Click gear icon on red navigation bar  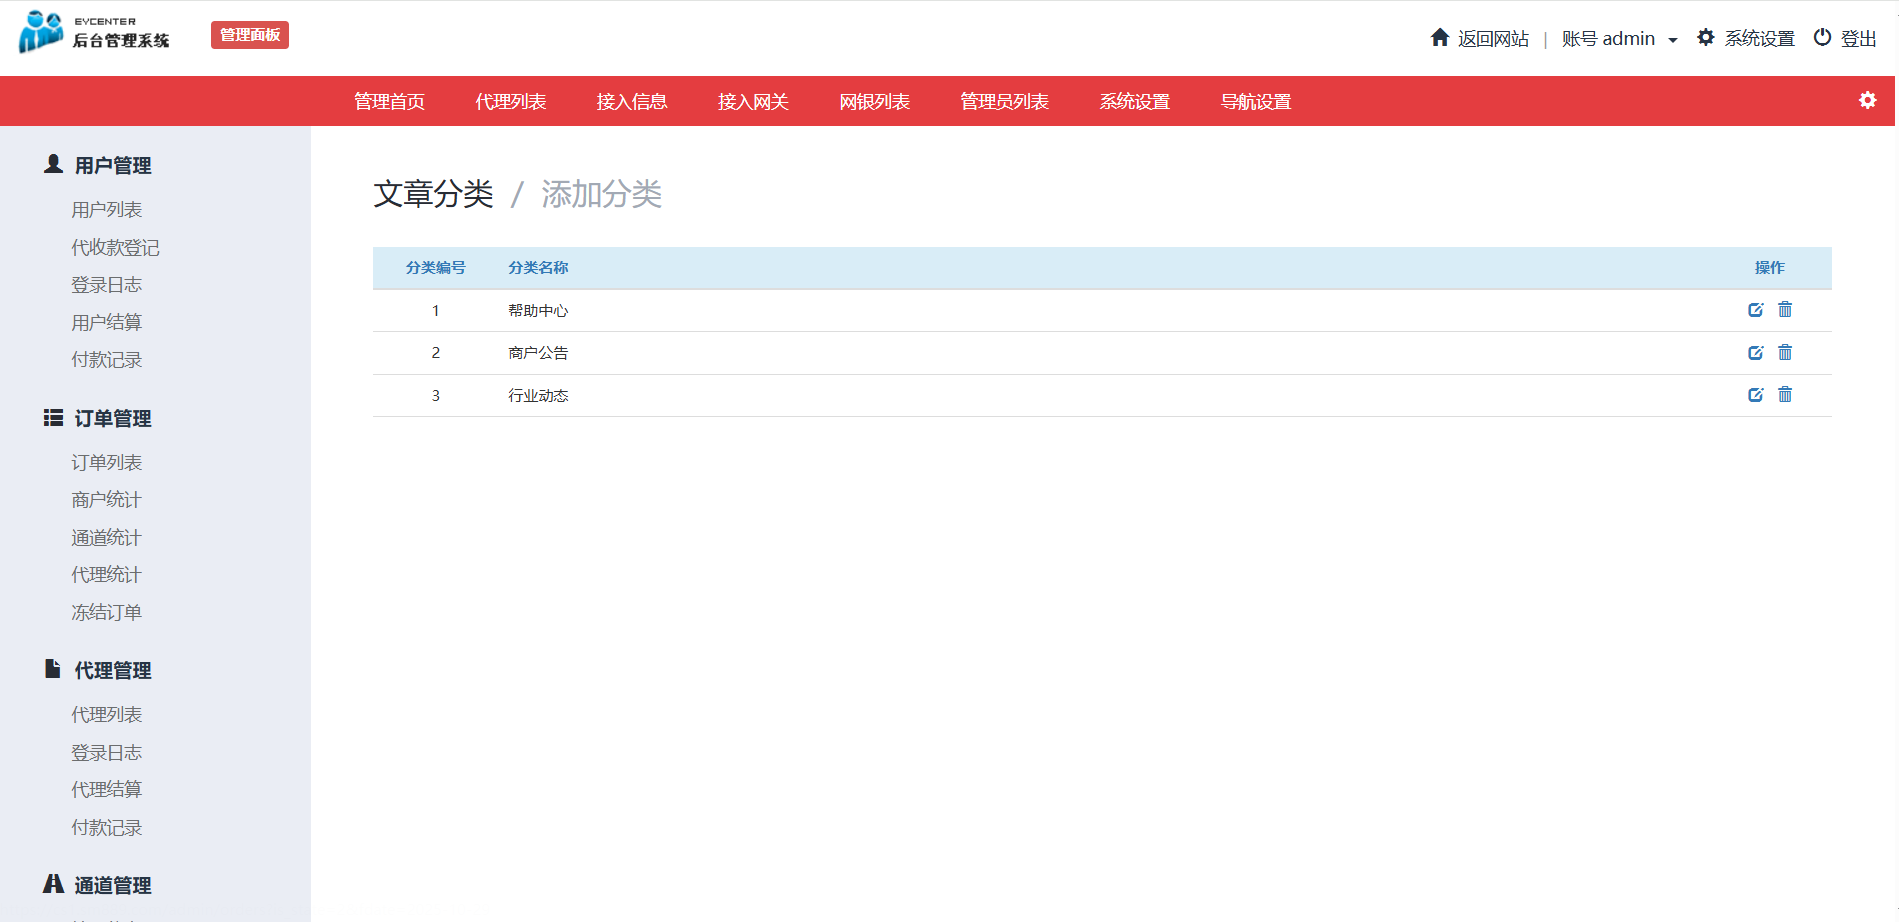(1867, 101)
